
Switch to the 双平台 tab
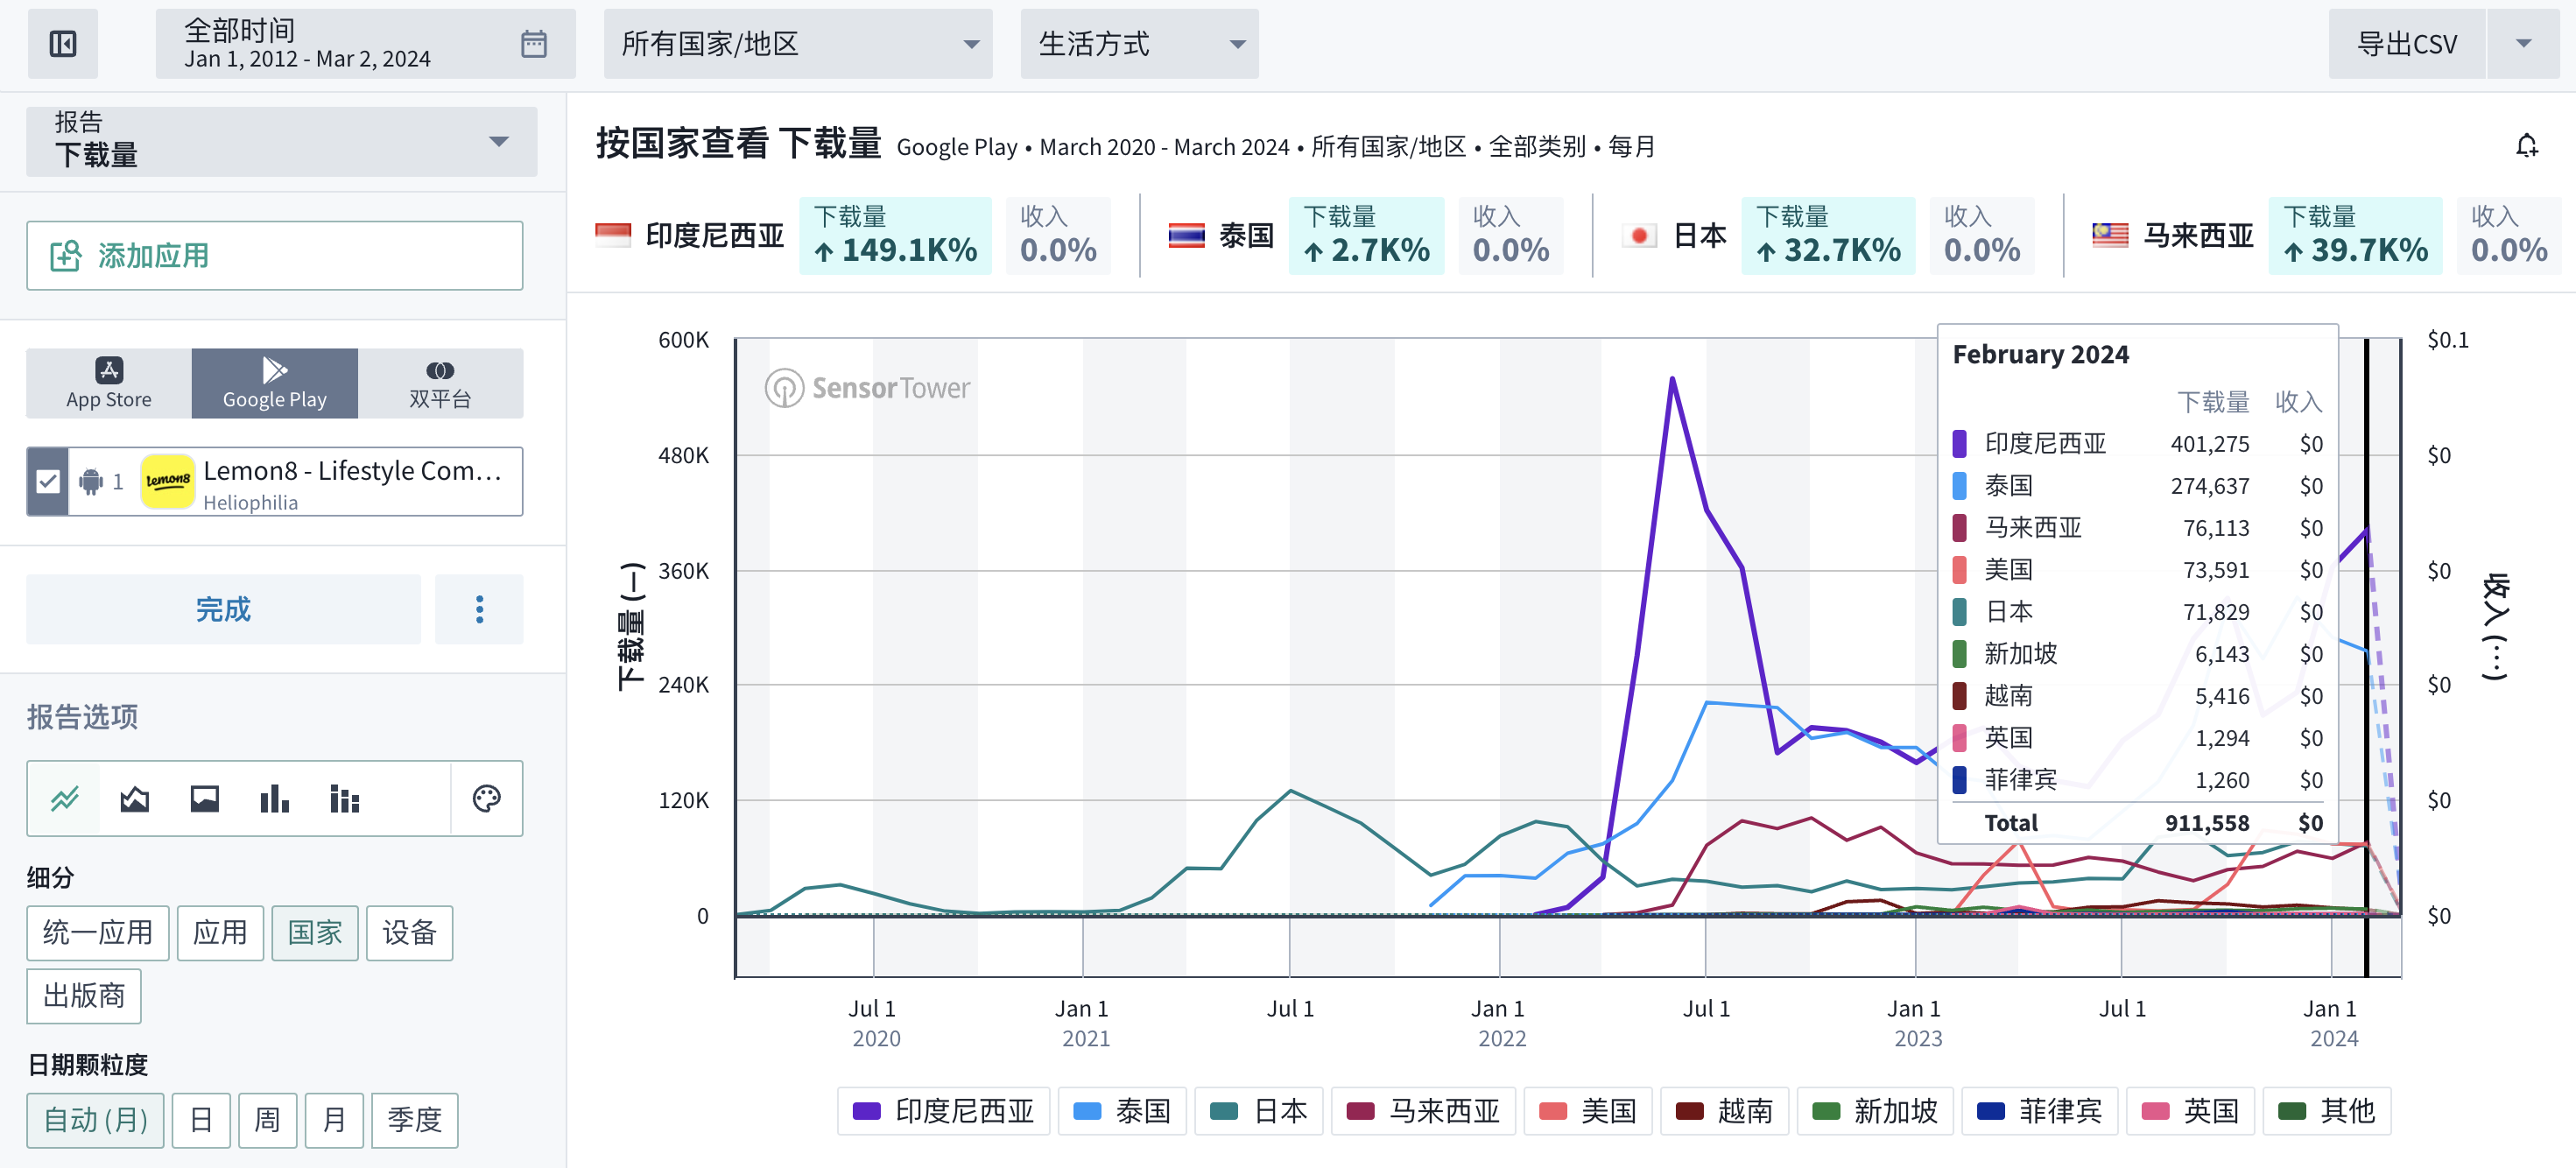pos(440,383)
